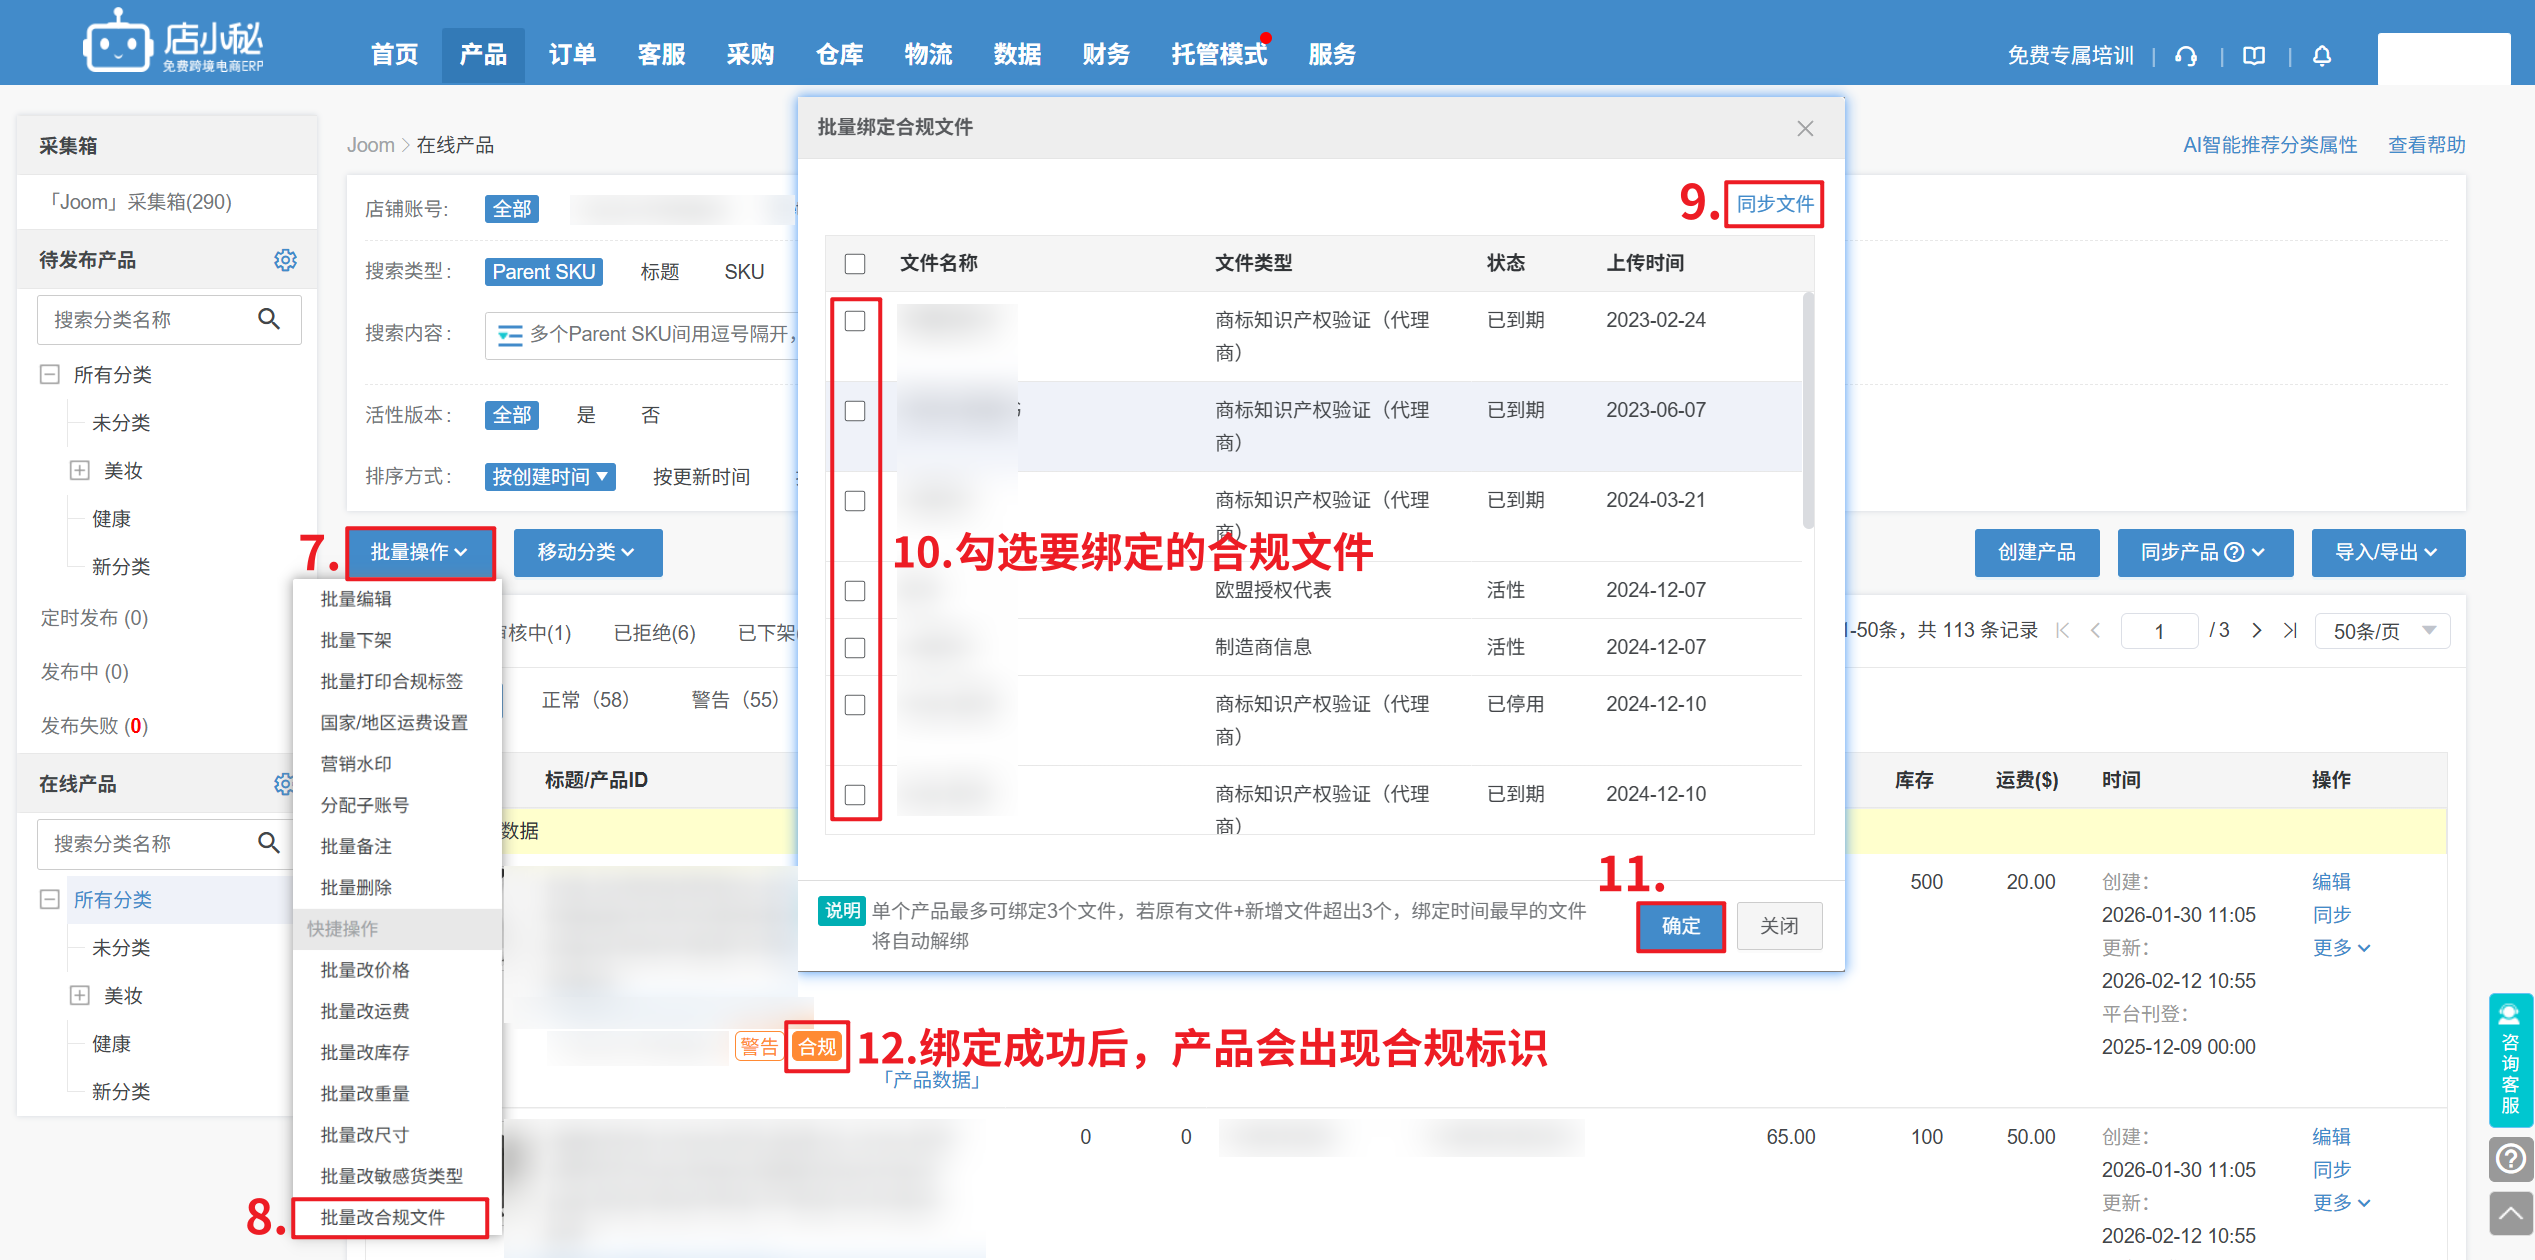Click search magnifier in 待发布产品 category box
Image resolution: width=2535 pixels, height=1260 pixels.
[x=269, y=319]
